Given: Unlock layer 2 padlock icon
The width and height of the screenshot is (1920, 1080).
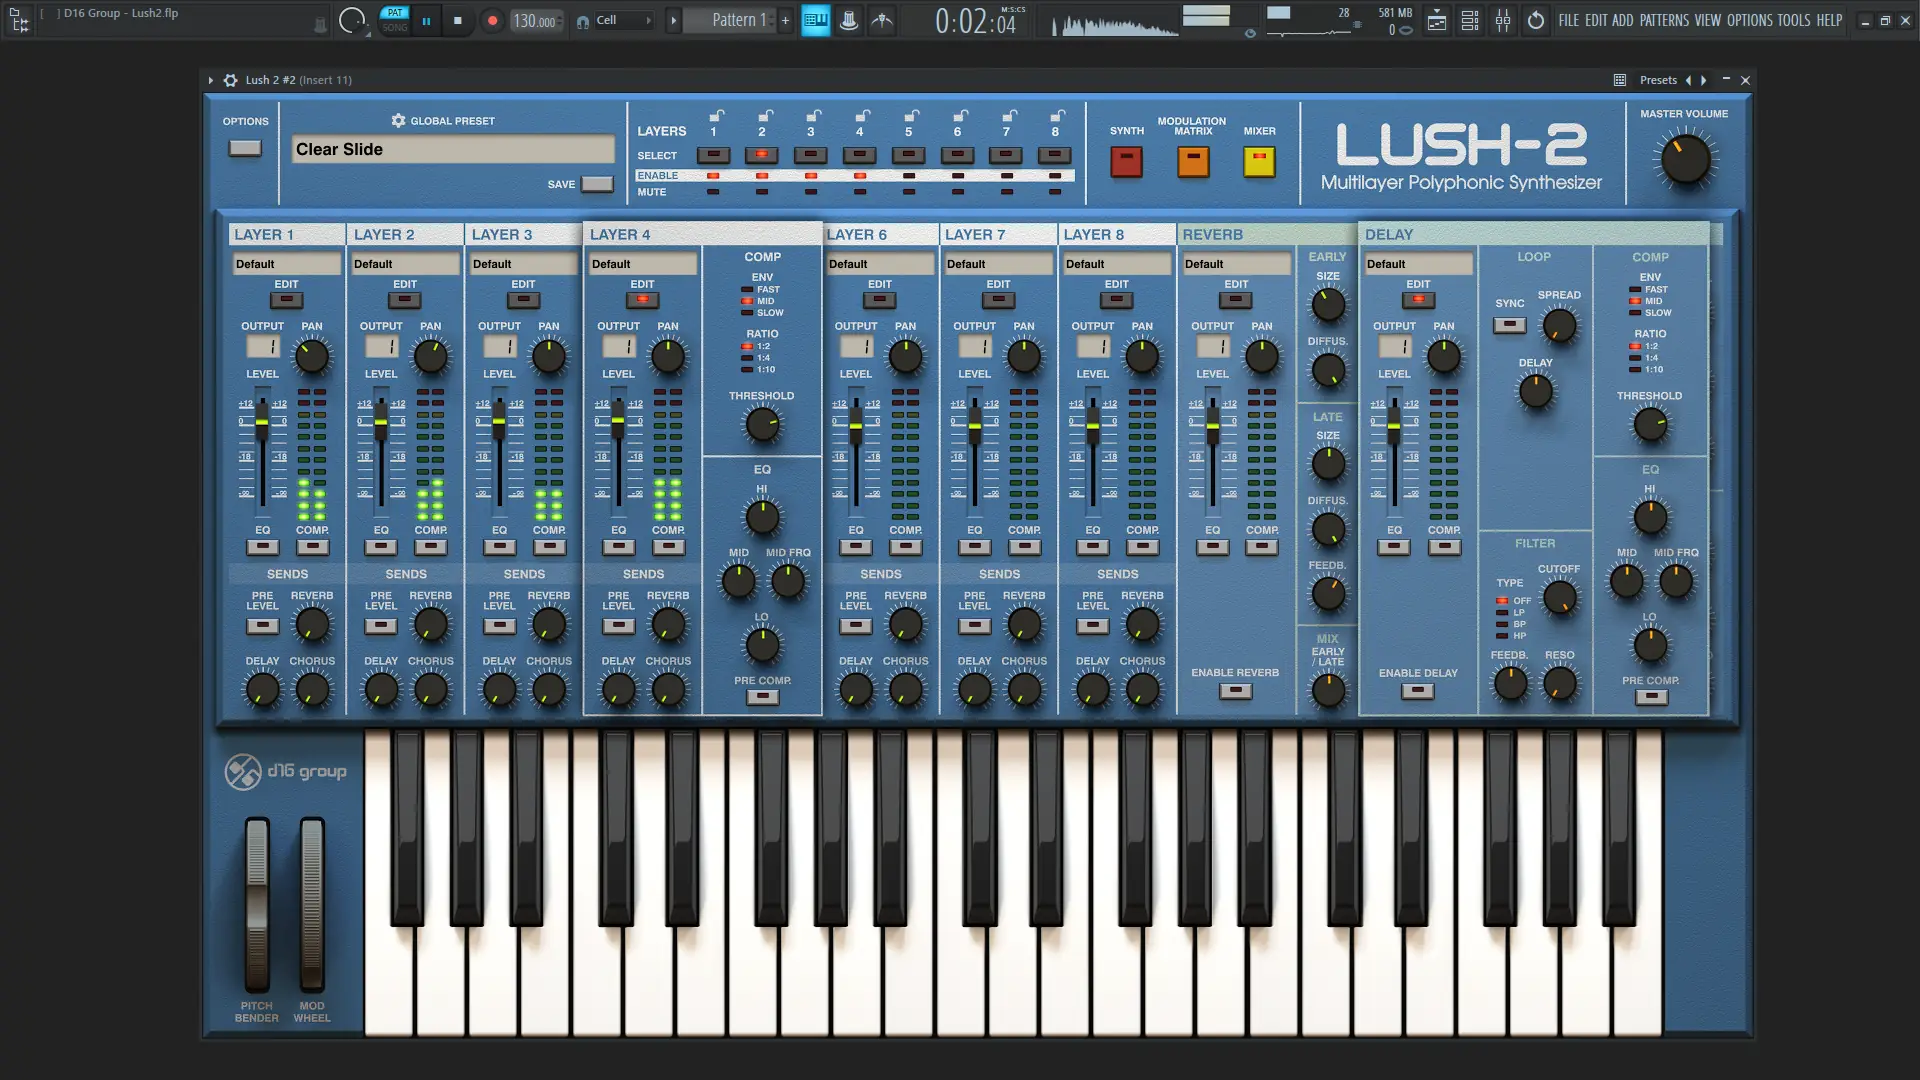Looking at the screenshot, I should (x=765, y=115).
